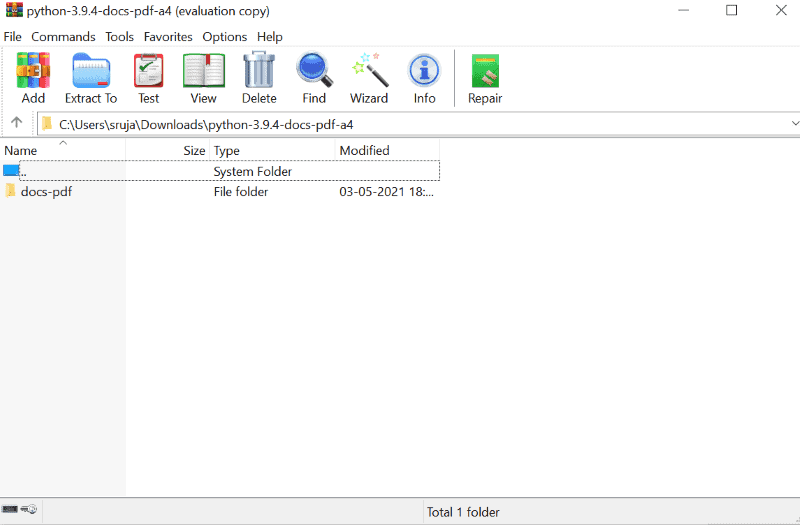Click the 'System Folder' type cell
800x525 pixels.
coord(253,171)
